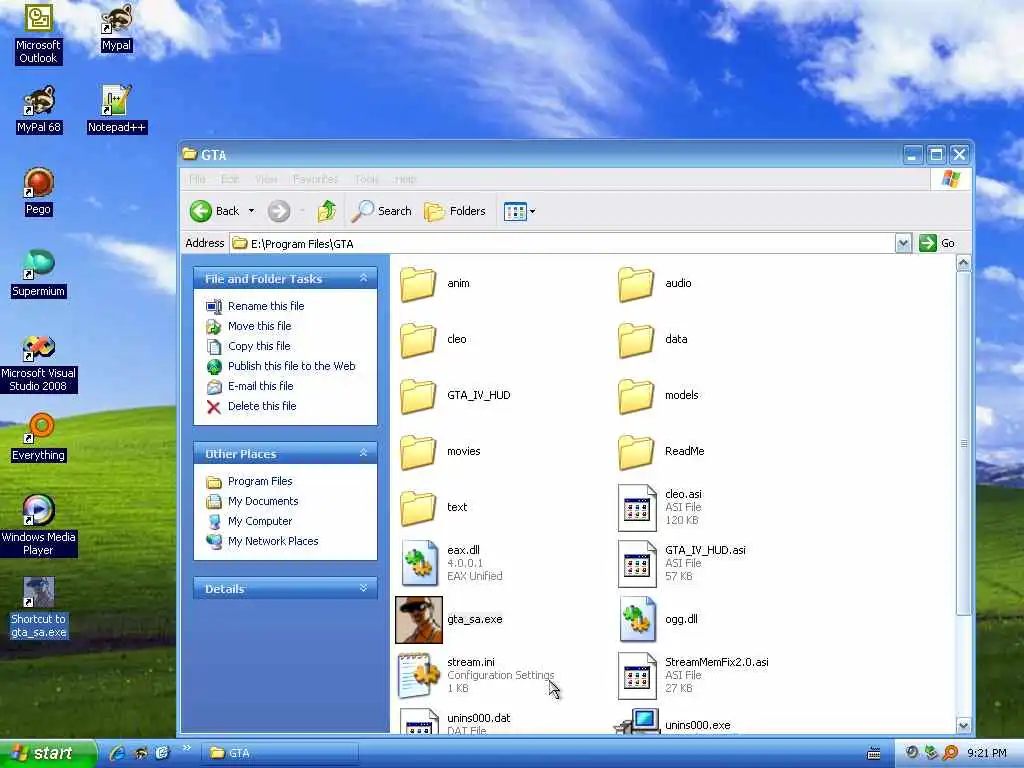Viewport: 1024px width, 768px height.
Task: Select the gta_sa.exe file
Action: tap(451, 619)
